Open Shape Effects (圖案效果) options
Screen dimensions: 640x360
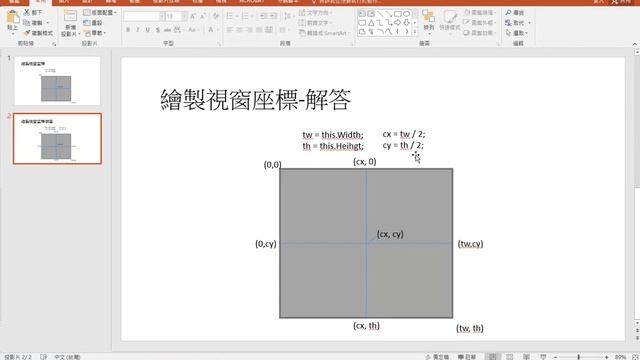(x=480, y=33)
